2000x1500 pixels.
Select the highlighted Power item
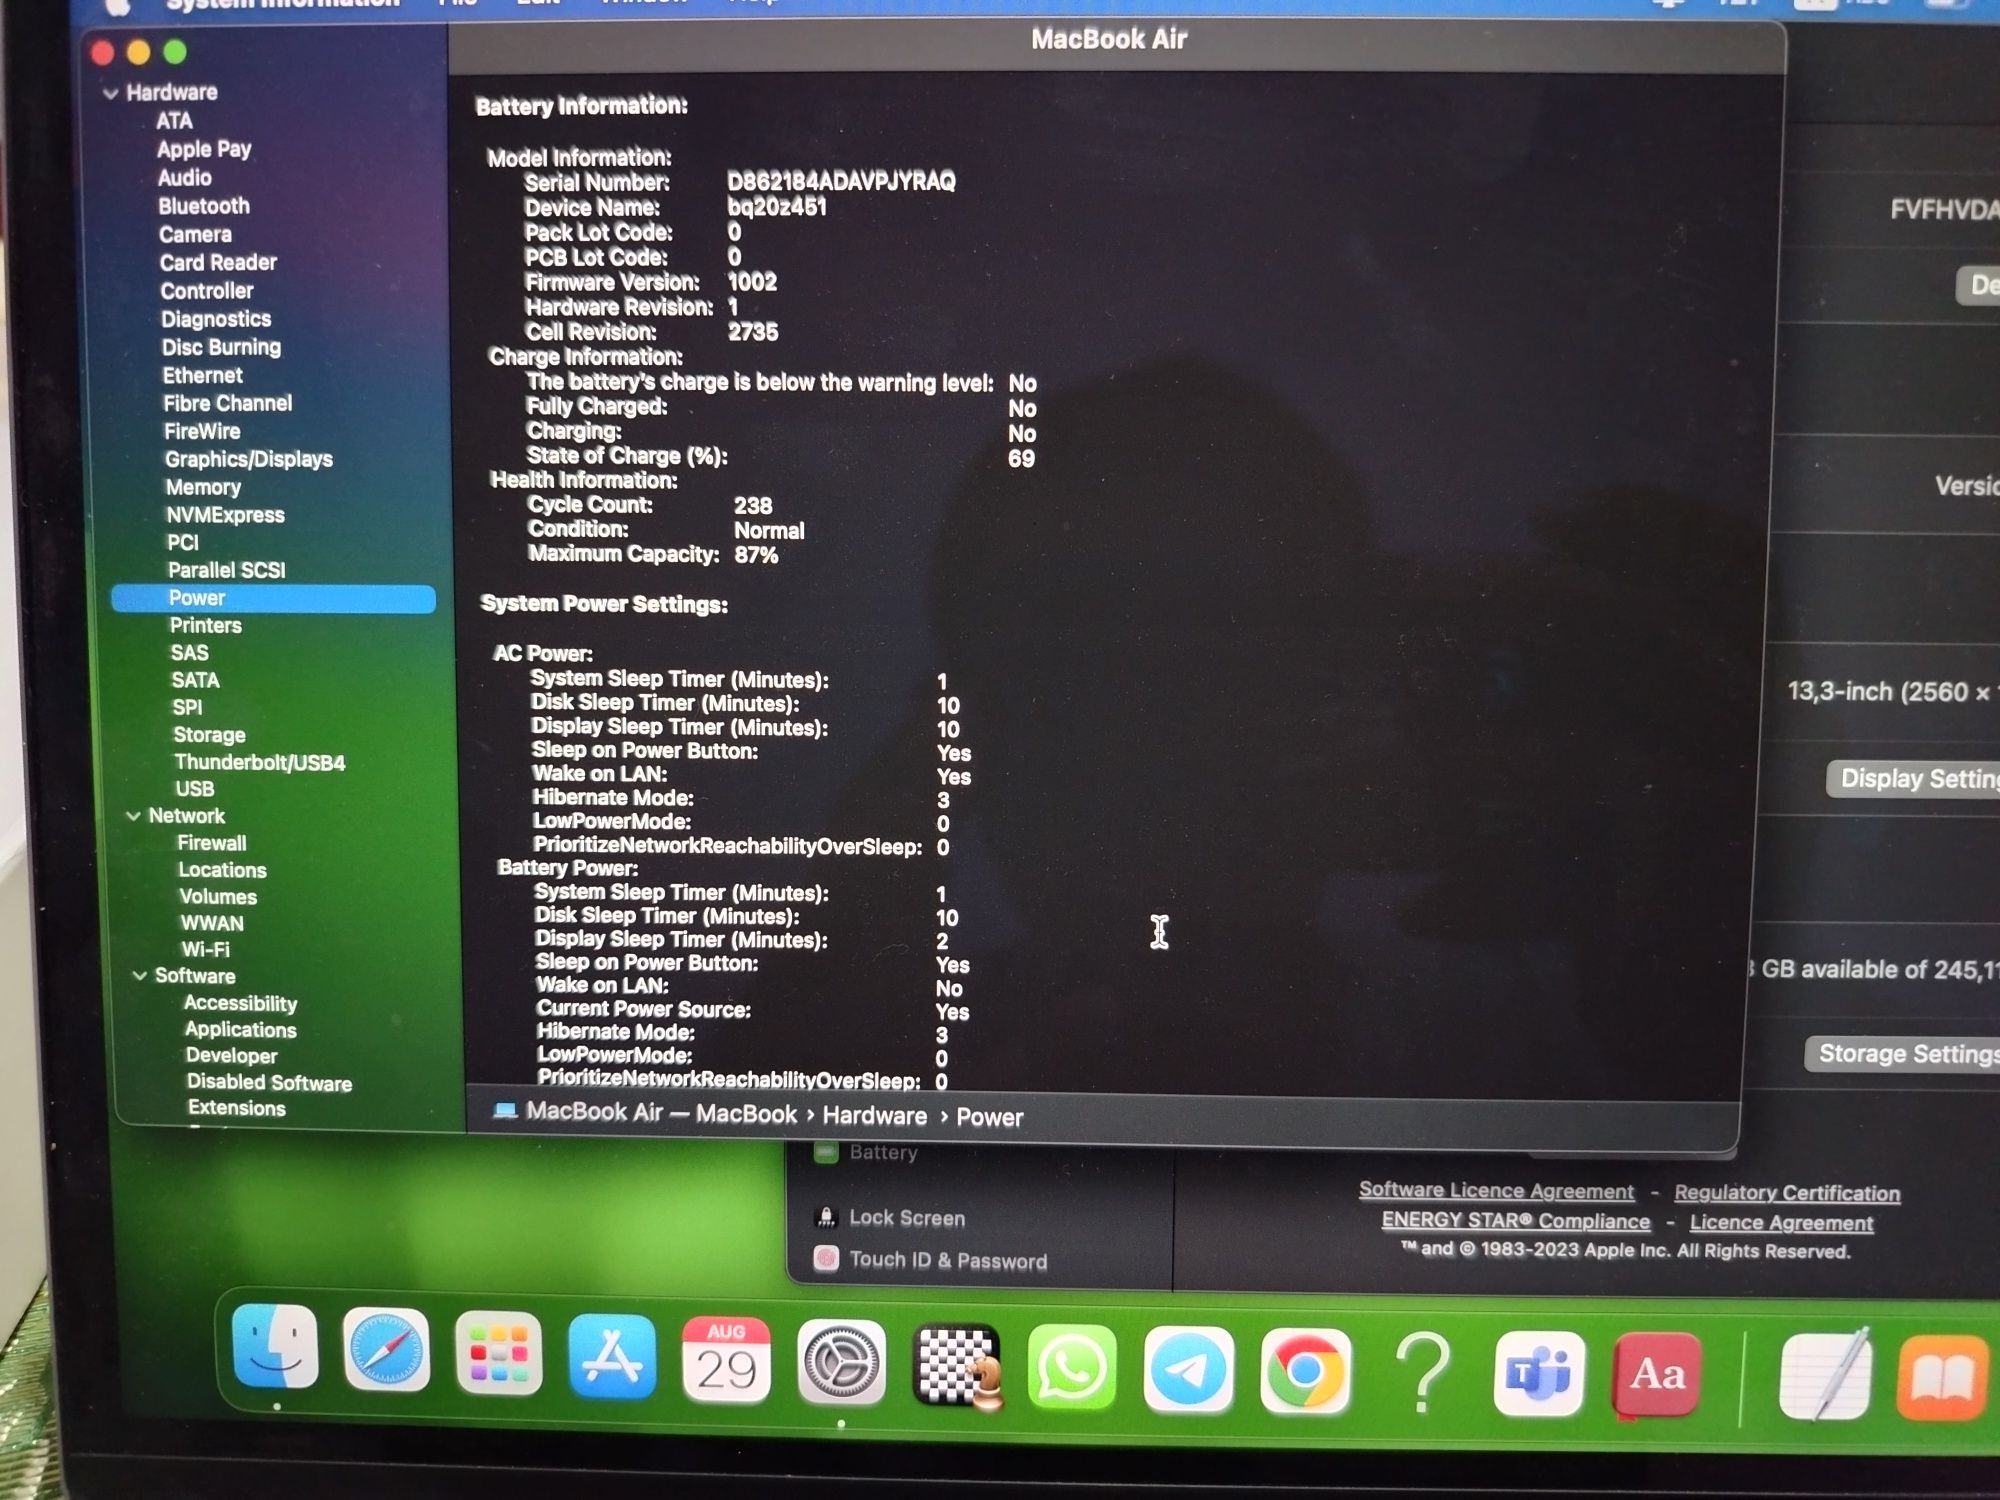coord(273,598)
